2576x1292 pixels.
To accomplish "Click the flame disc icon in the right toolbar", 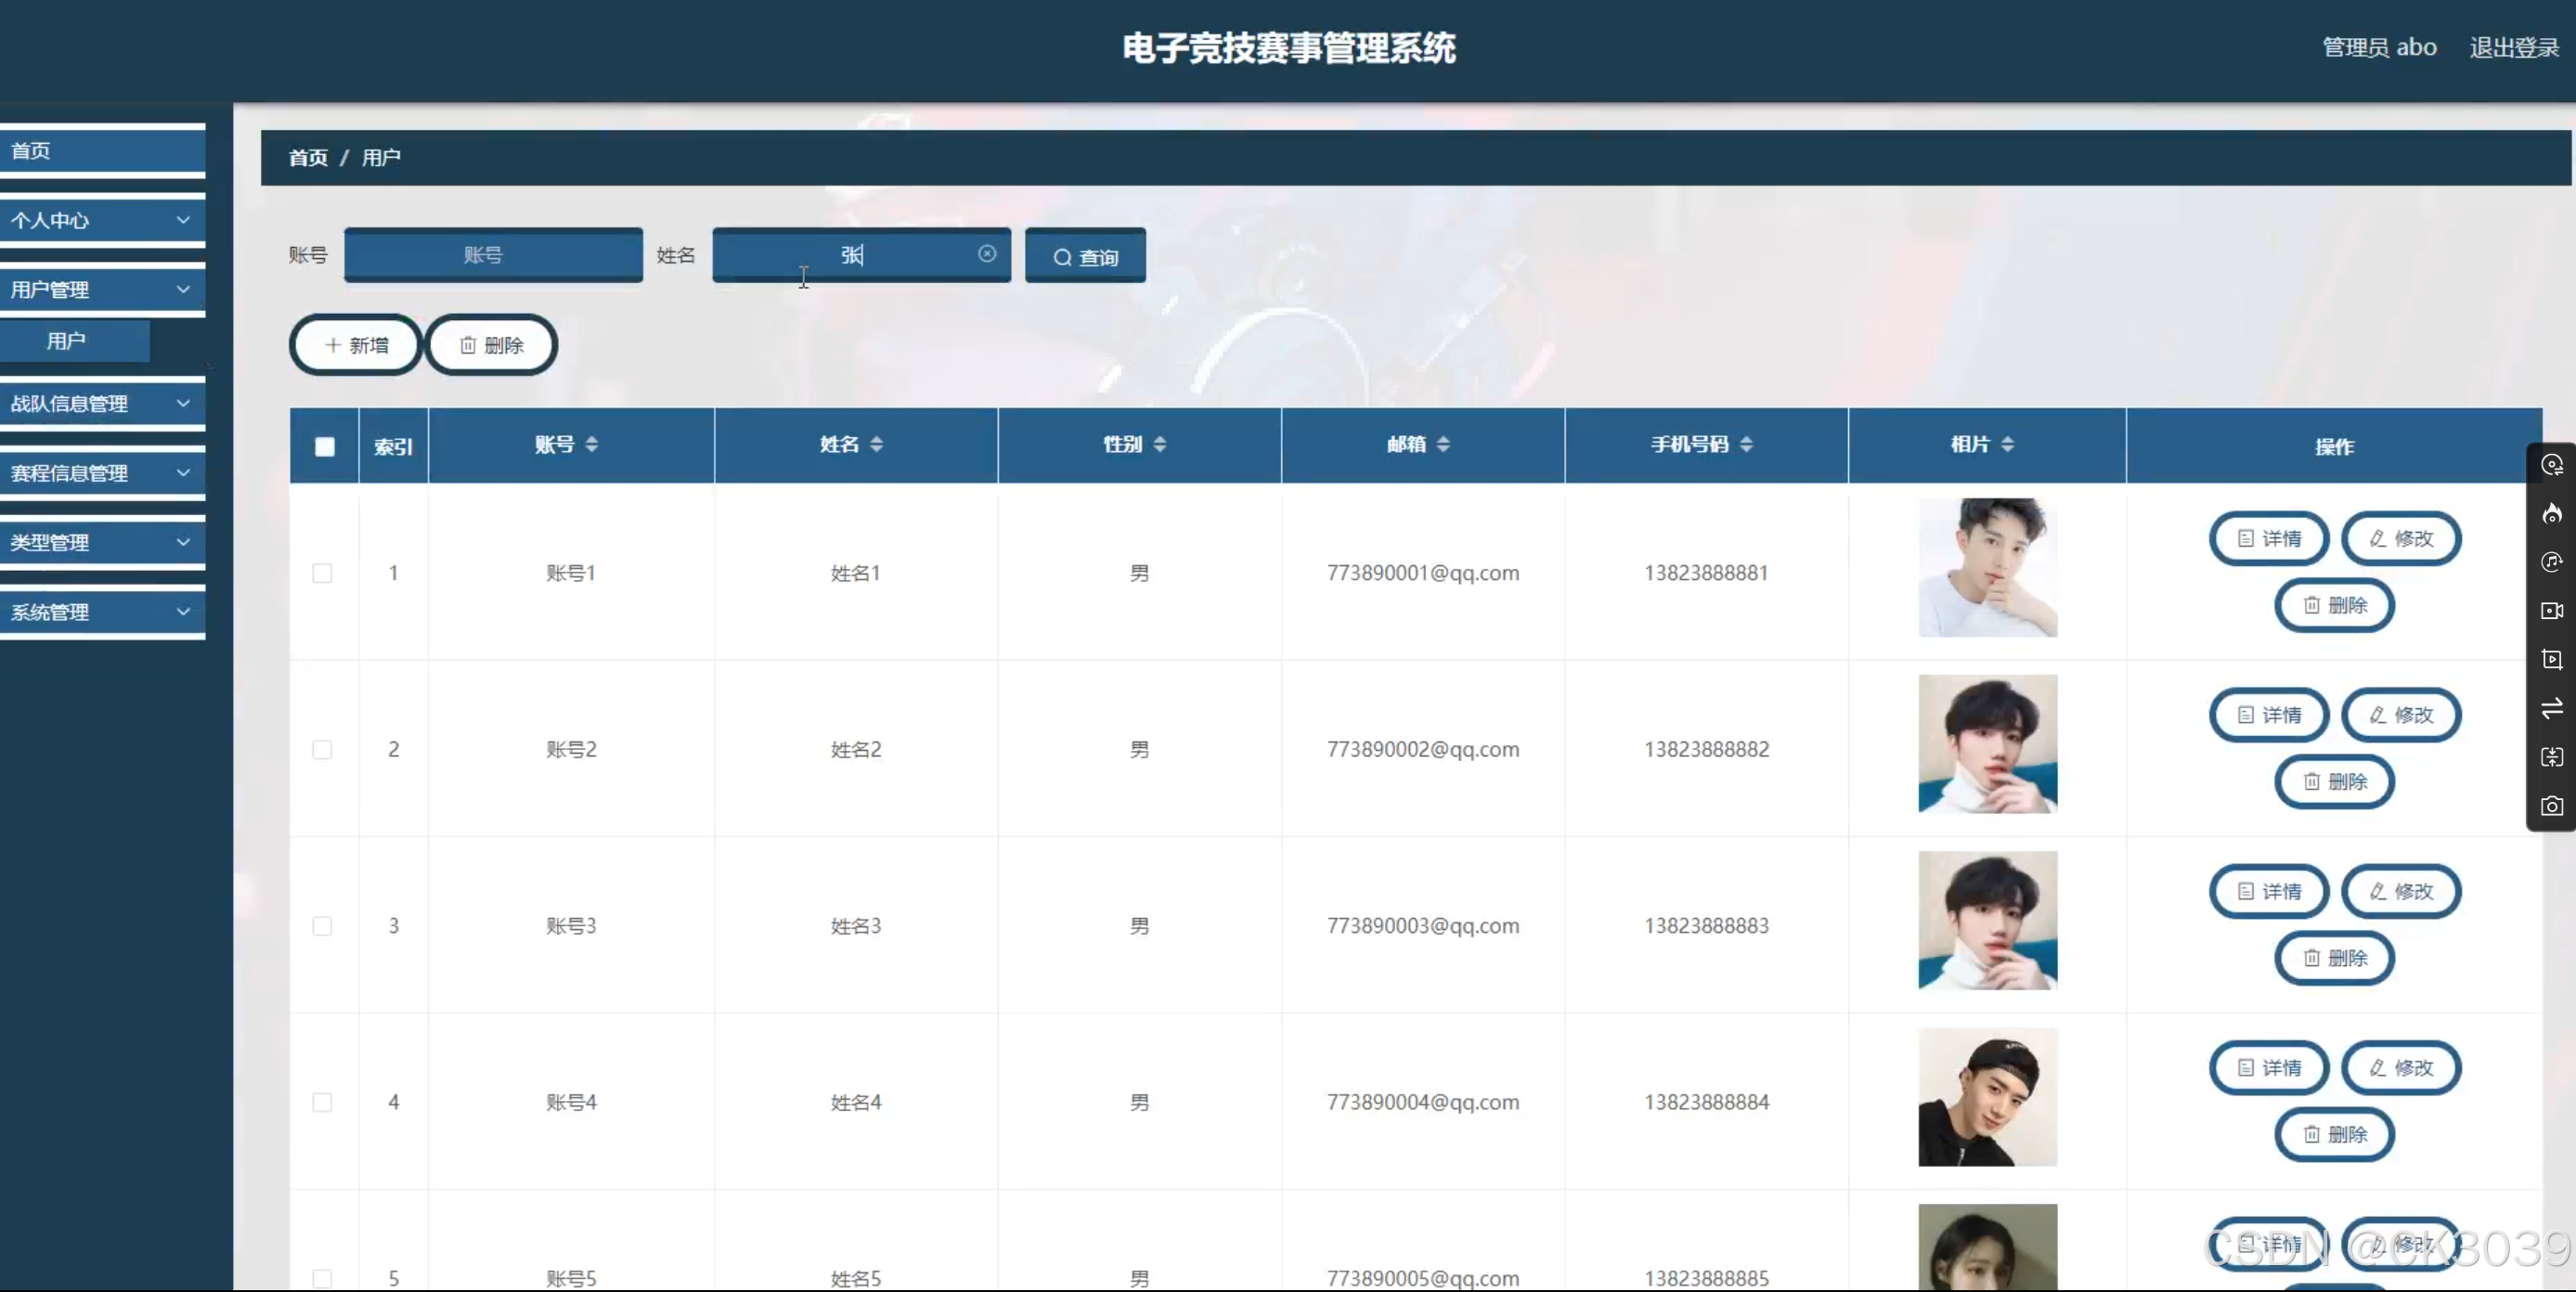I will (x=2551, y=514).
